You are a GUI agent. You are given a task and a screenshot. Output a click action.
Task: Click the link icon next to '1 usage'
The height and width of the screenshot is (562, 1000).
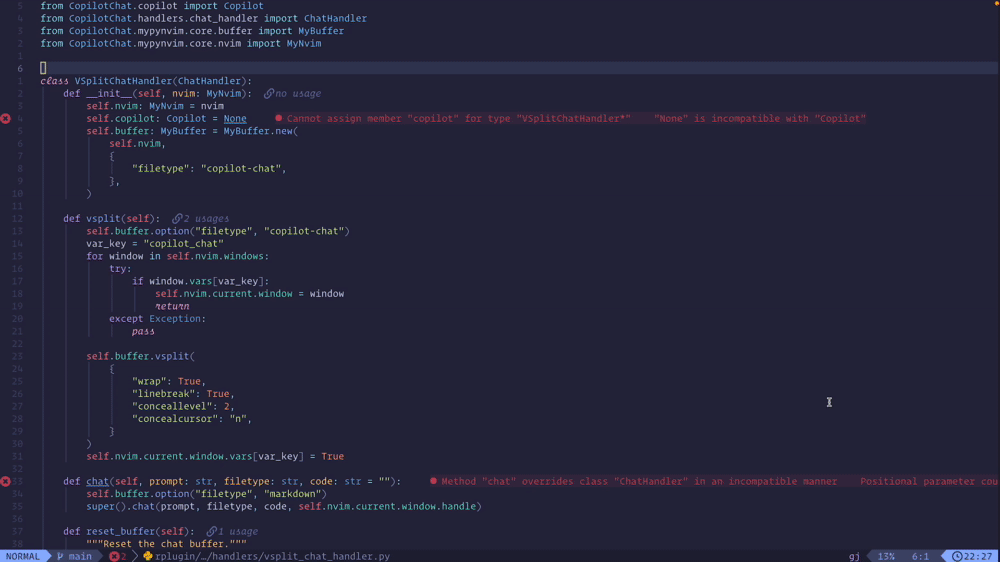(x=212, y=531)
